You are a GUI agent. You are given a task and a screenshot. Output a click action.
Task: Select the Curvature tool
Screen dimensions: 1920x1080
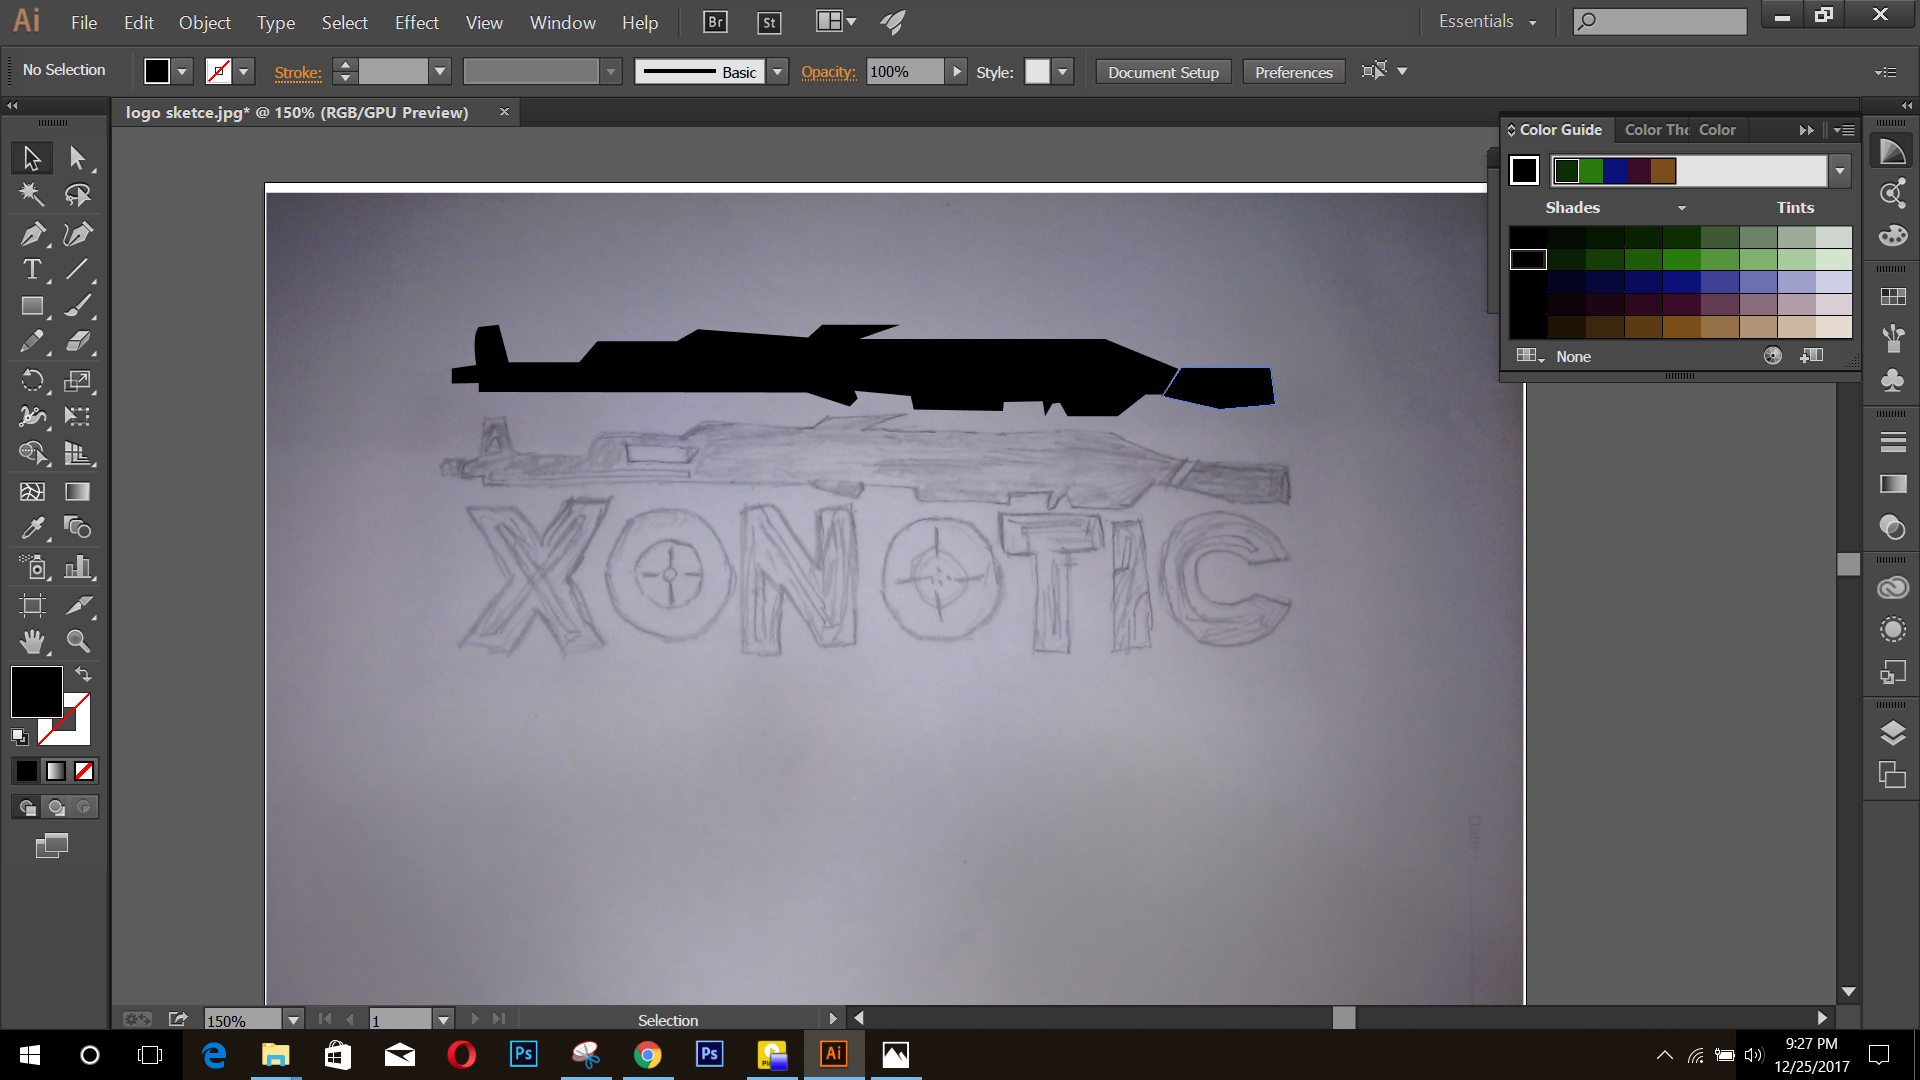tap(77, 234)
